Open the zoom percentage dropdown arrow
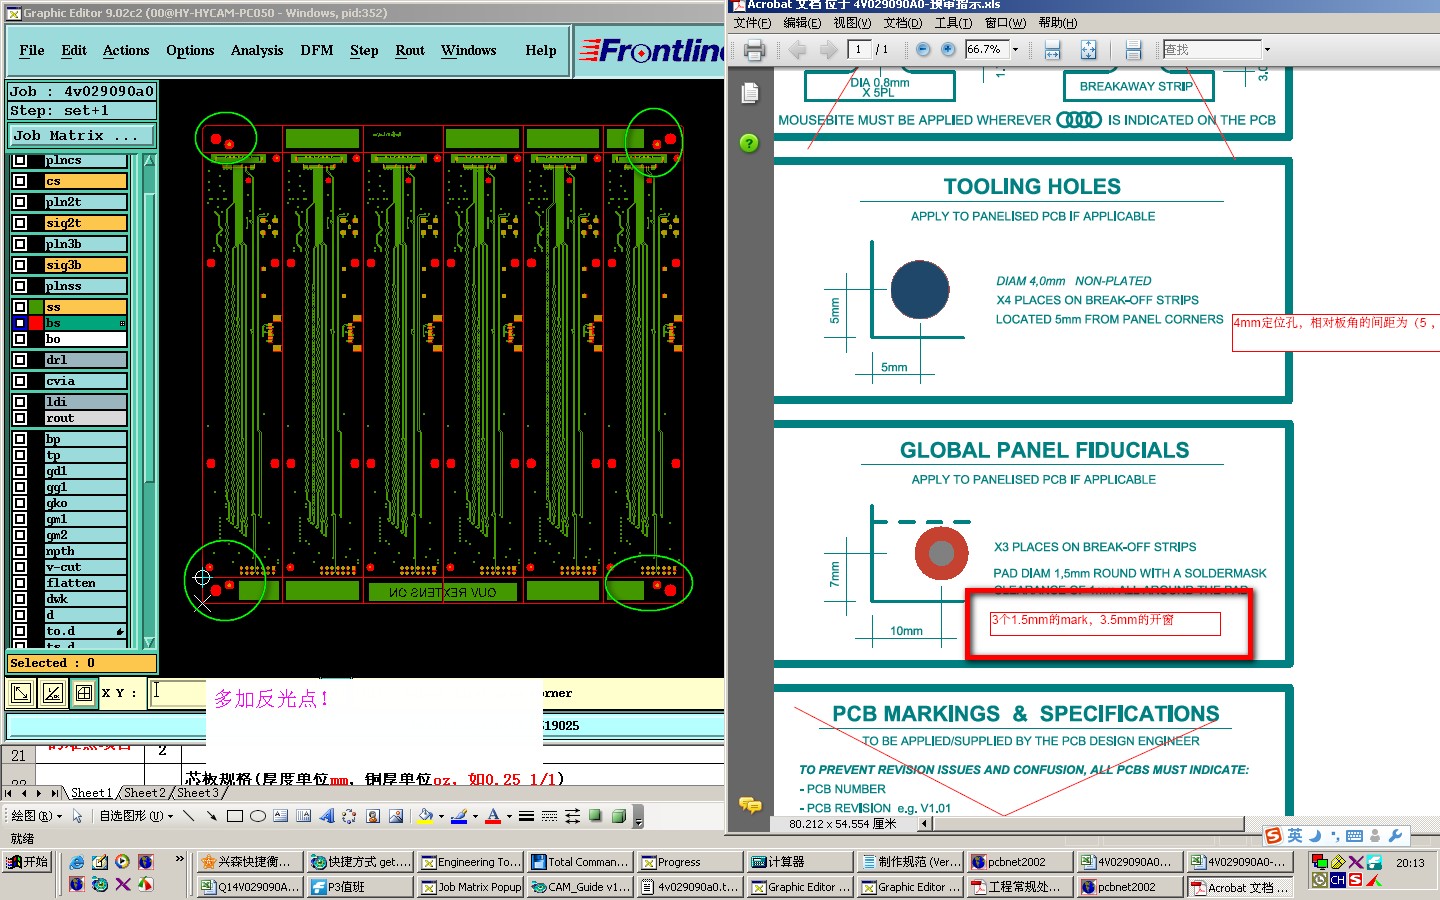Screen dimensions: 1440x900 [1015, 50]
